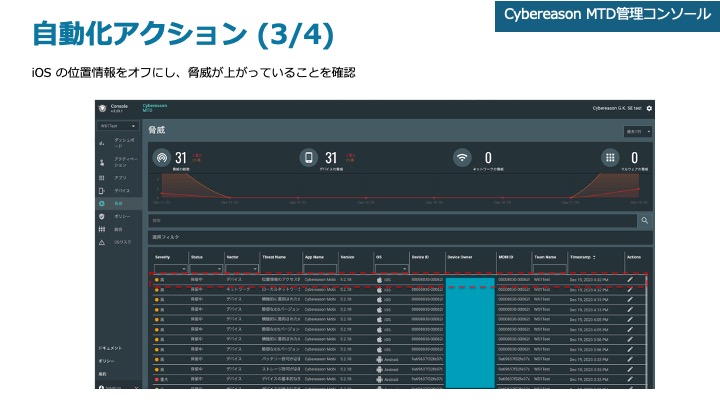Viewport: 720px width, 405px height.
Task: Click the Policy shield sidebar icon
Action: click(102, 216)
